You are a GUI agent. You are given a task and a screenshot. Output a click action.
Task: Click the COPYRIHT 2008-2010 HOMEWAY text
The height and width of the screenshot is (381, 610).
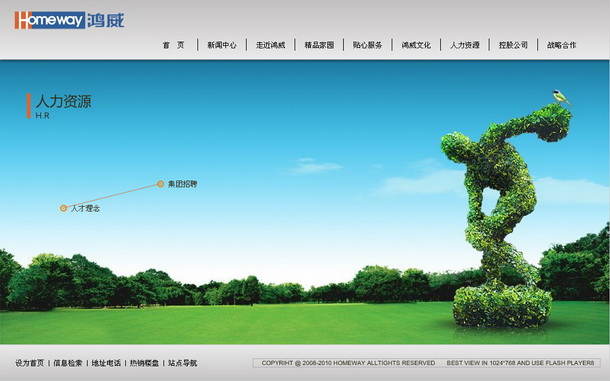pos(348,363)
